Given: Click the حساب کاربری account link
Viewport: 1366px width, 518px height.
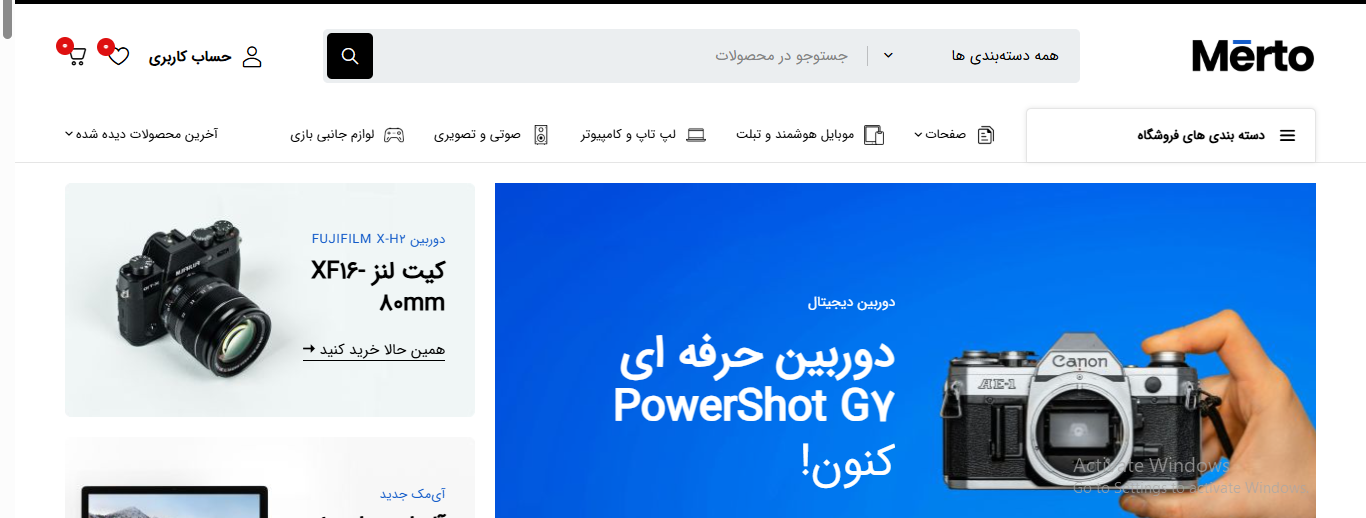Looking at the screenshot, I should 190,57.
